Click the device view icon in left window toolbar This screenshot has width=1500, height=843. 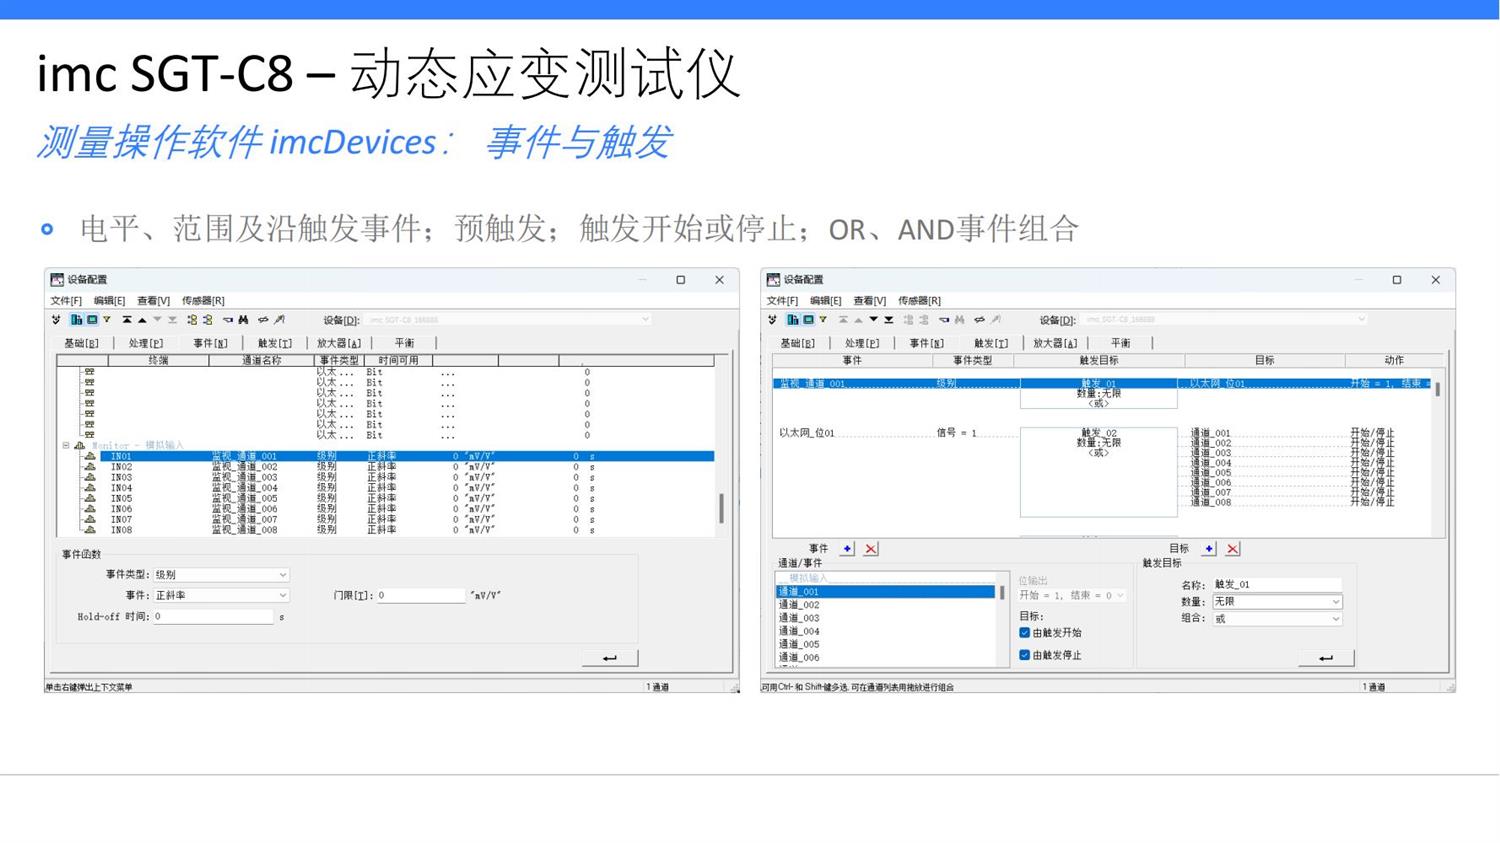coord(76,320)
